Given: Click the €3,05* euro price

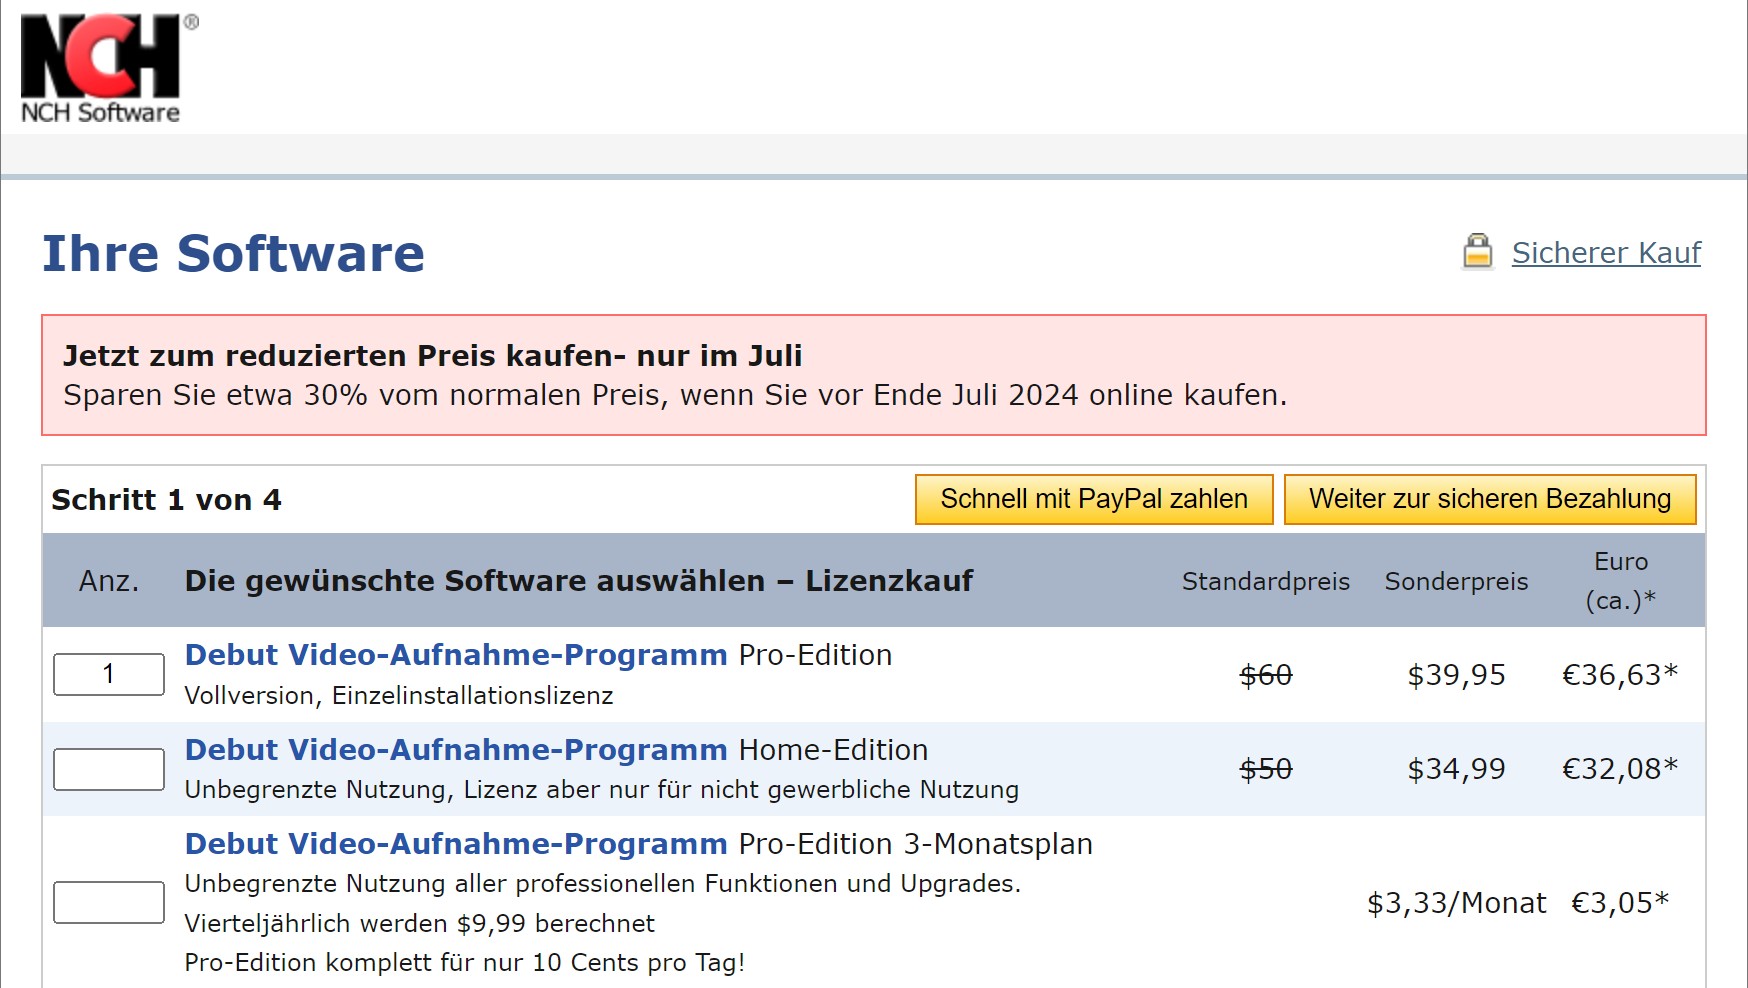Looking at the screenshot, I should coord(1620,903).
